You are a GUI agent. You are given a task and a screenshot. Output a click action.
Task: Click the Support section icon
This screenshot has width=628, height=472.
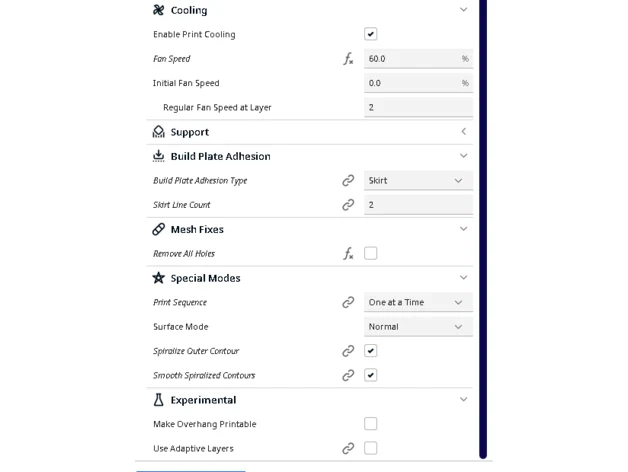pyautogui.click(x=159, y=131)
